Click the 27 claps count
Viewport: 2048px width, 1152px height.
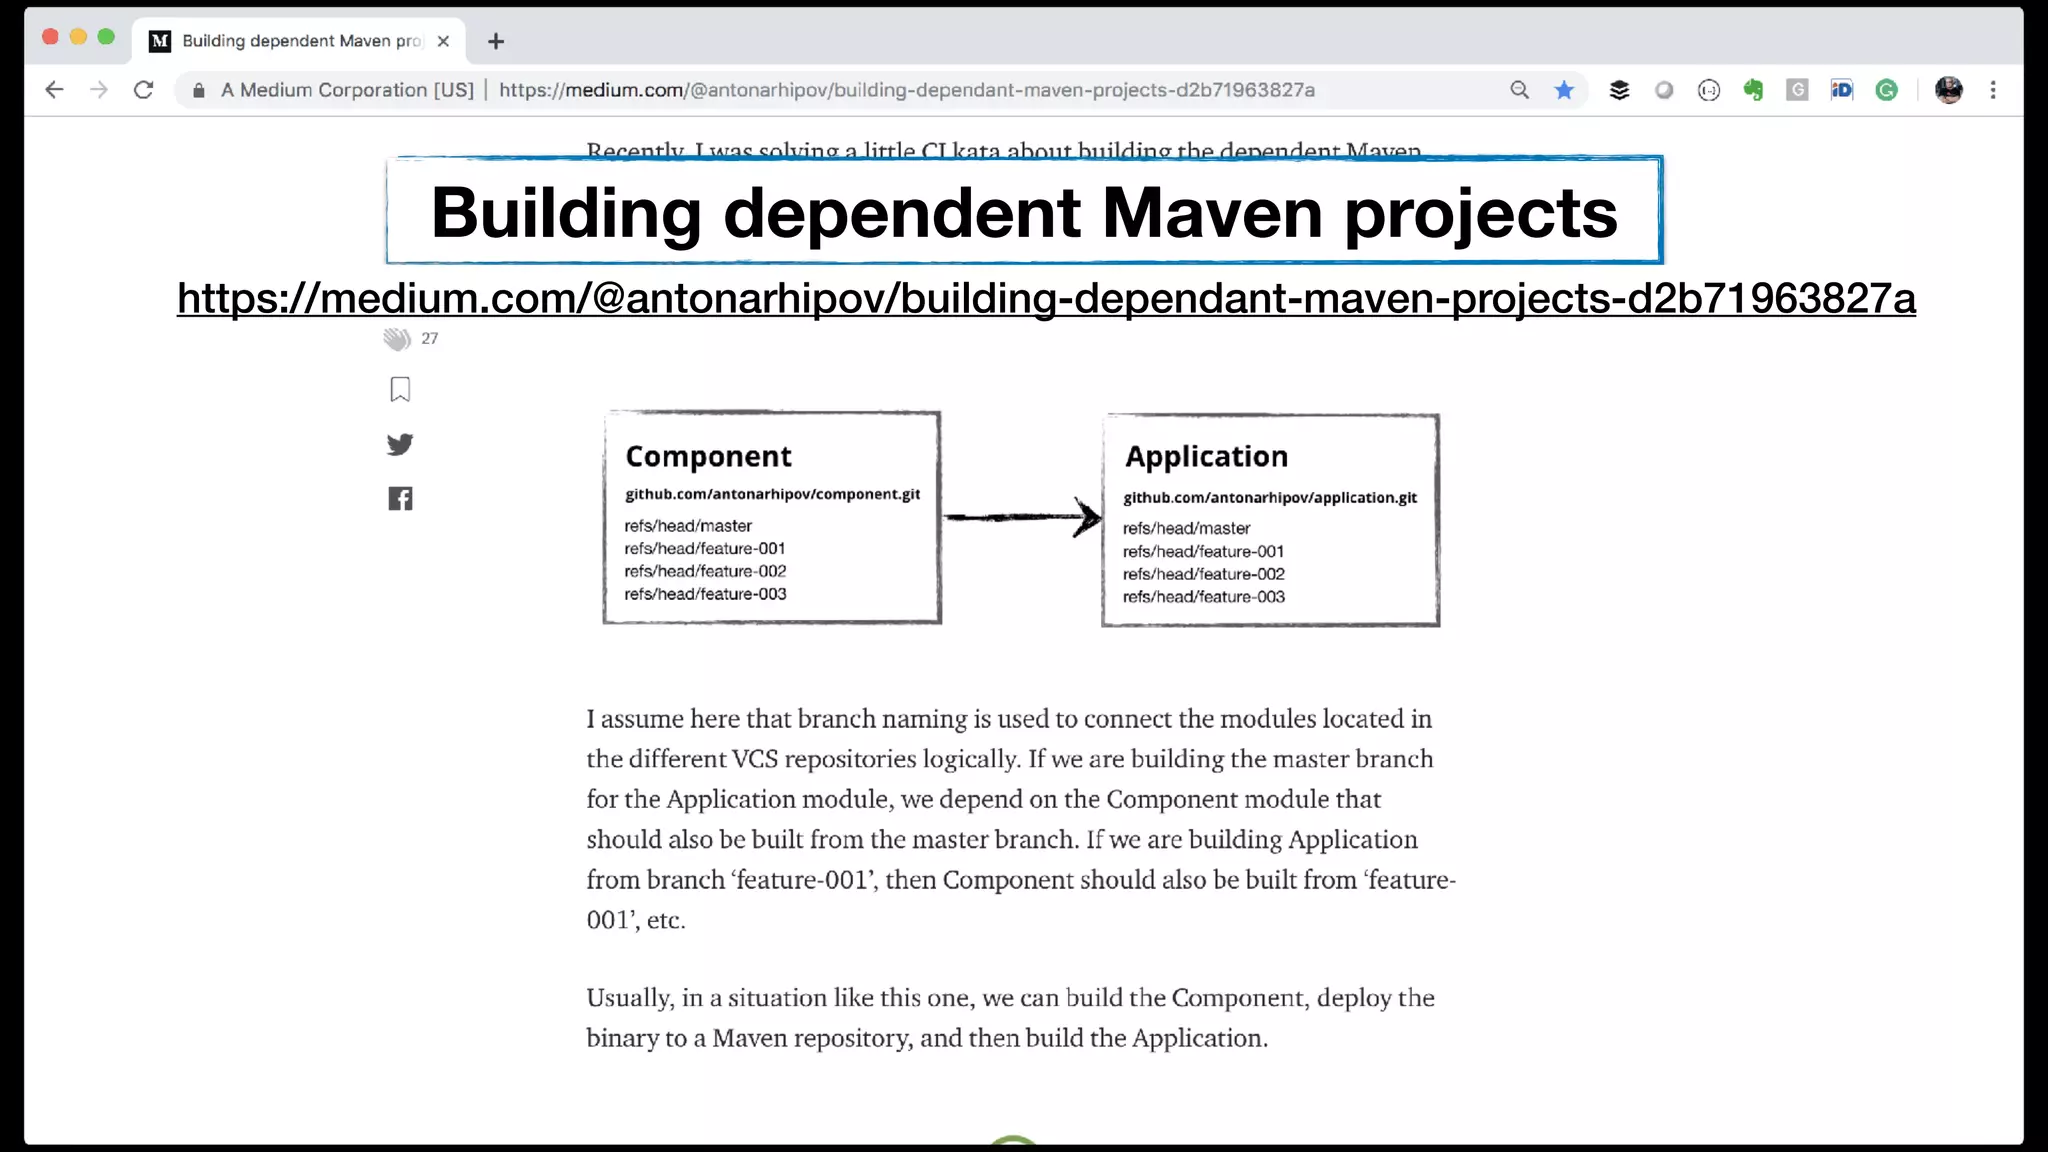point(430,339)
